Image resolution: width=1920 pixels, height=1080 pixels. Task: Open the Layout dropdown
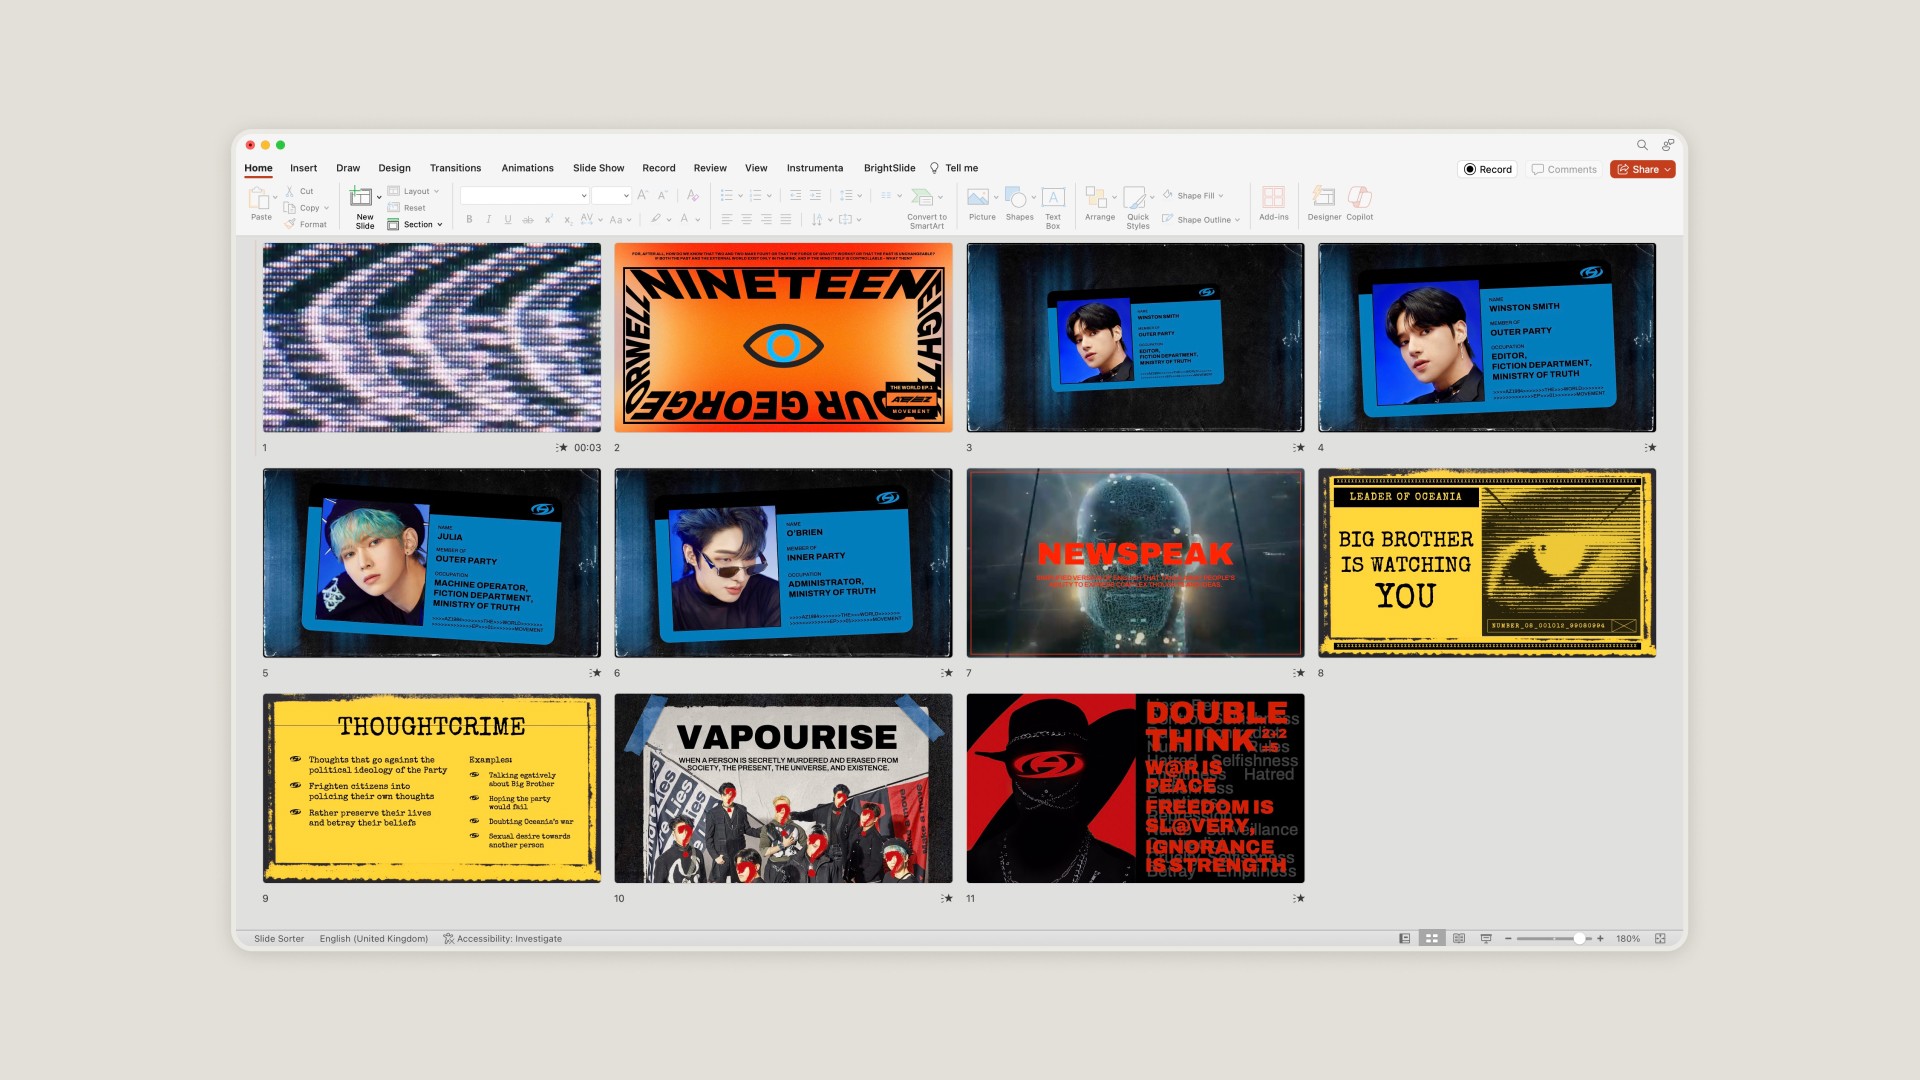tap(416, 191)
